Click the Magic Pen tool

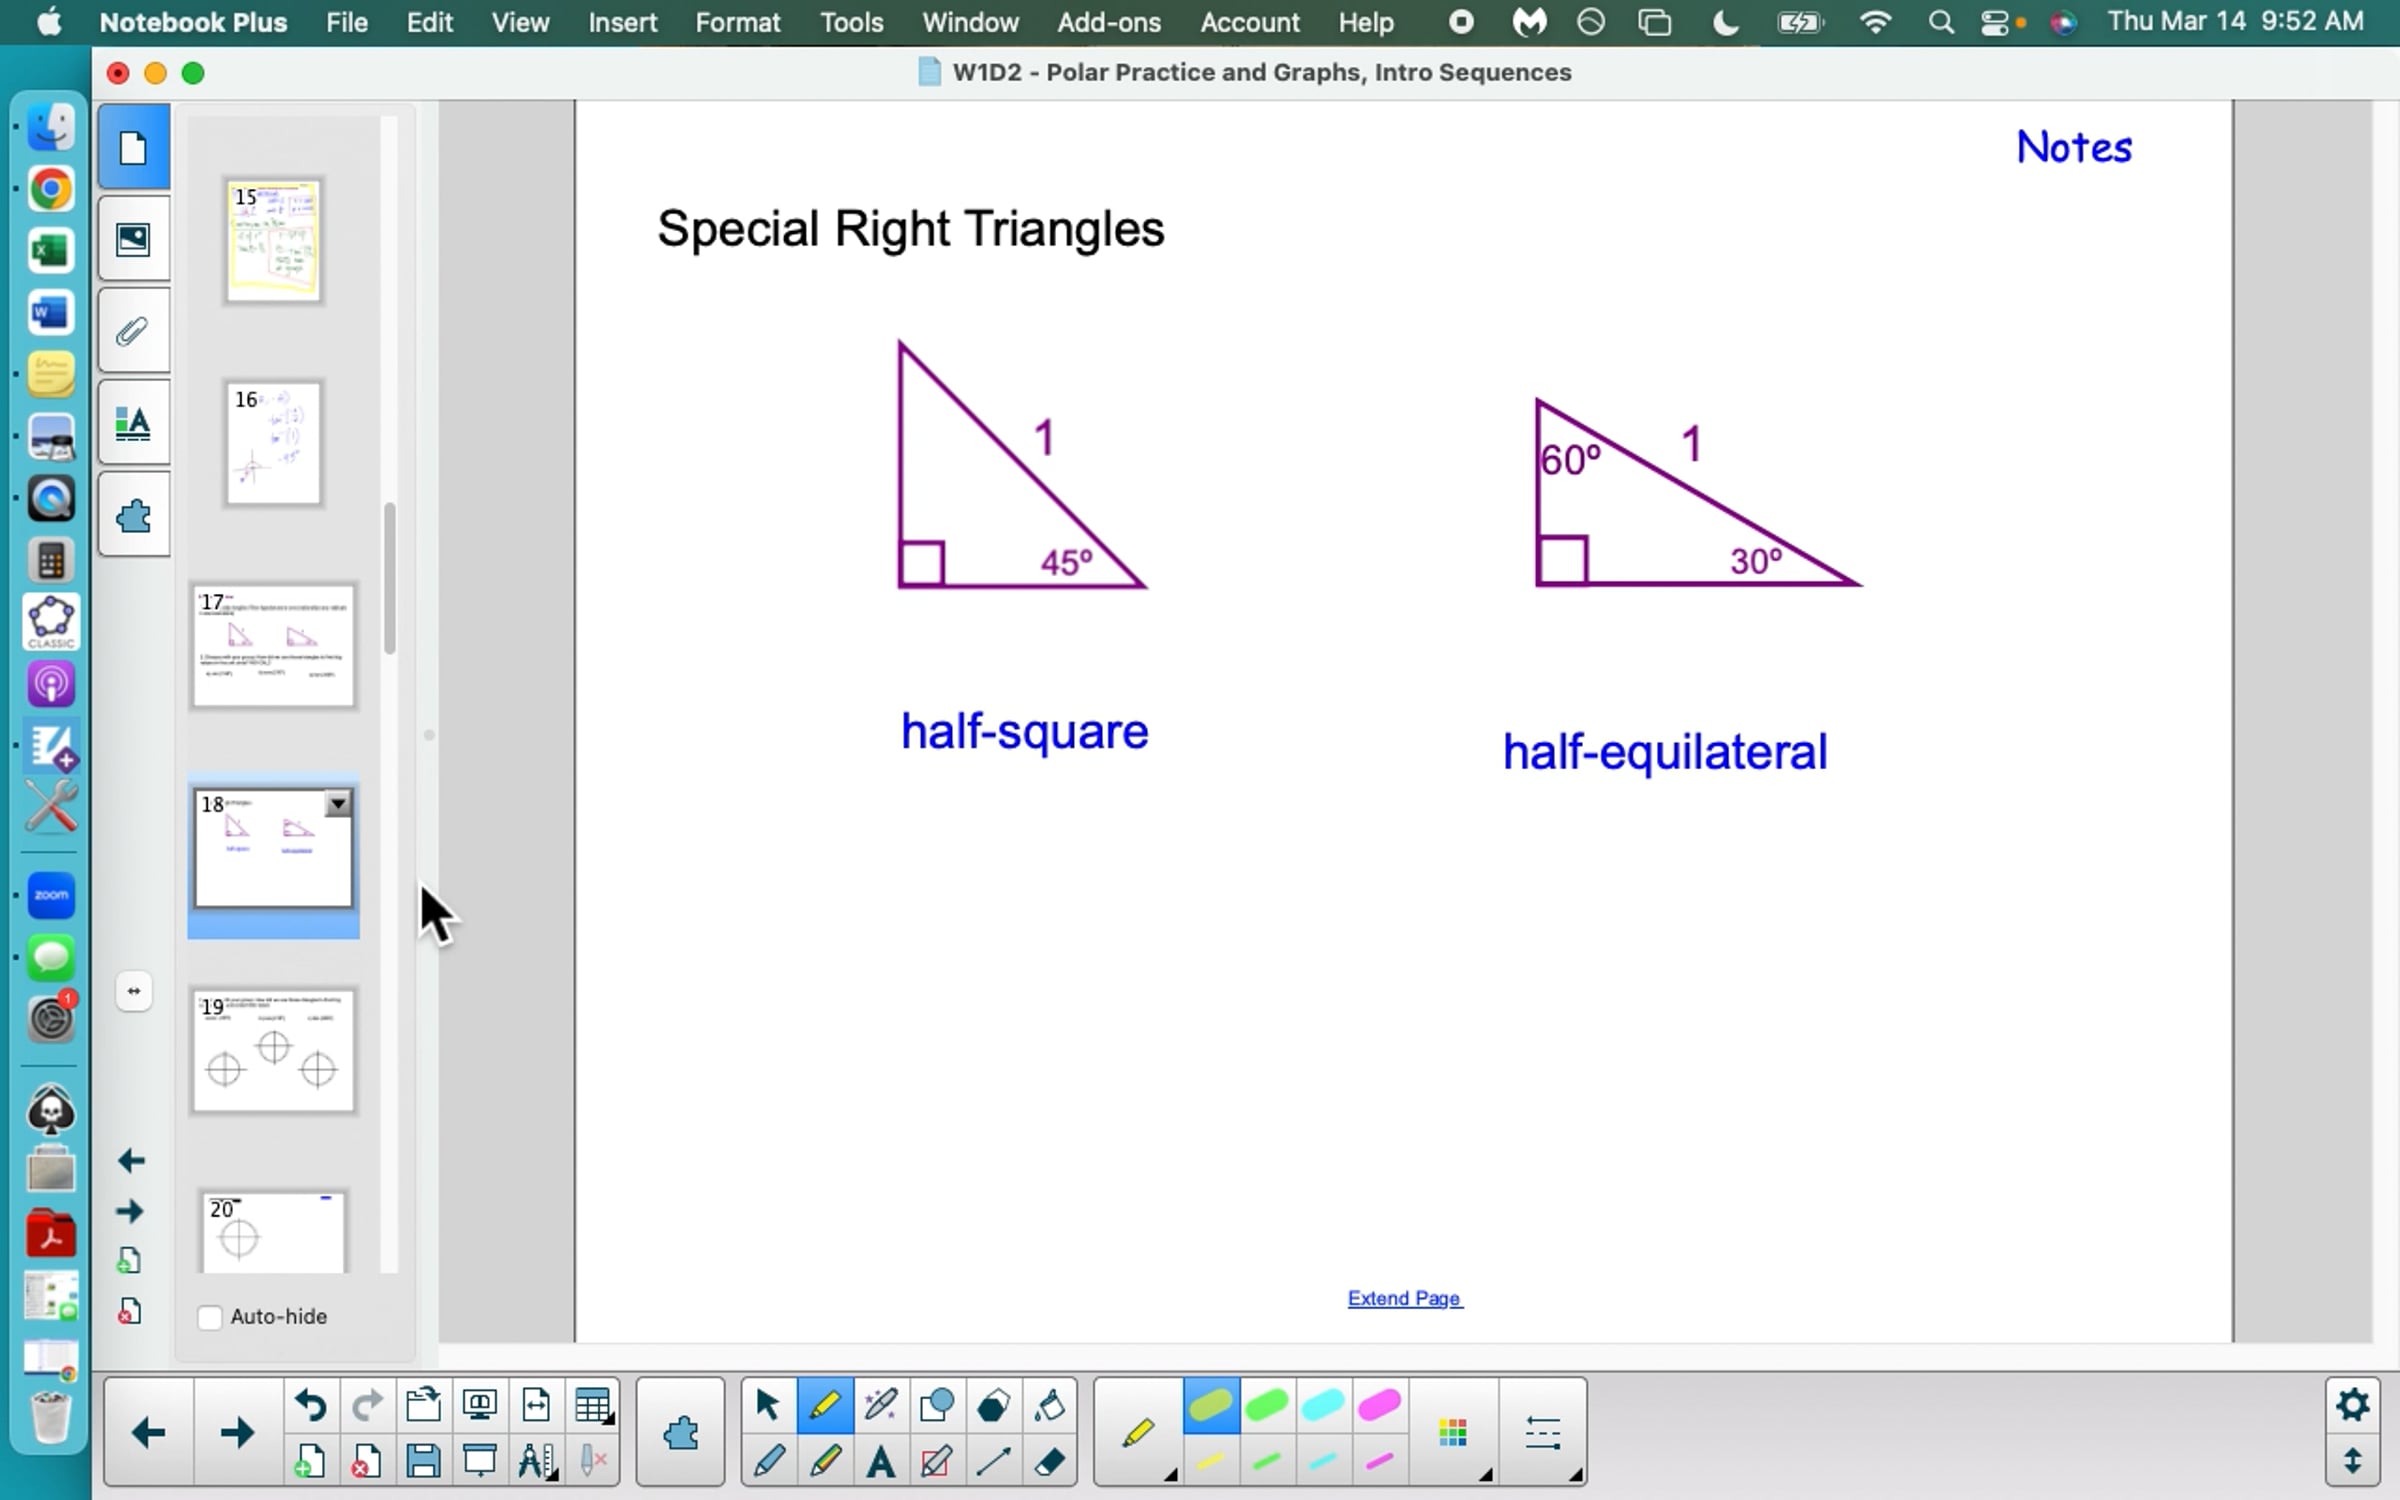(880, 1405)
